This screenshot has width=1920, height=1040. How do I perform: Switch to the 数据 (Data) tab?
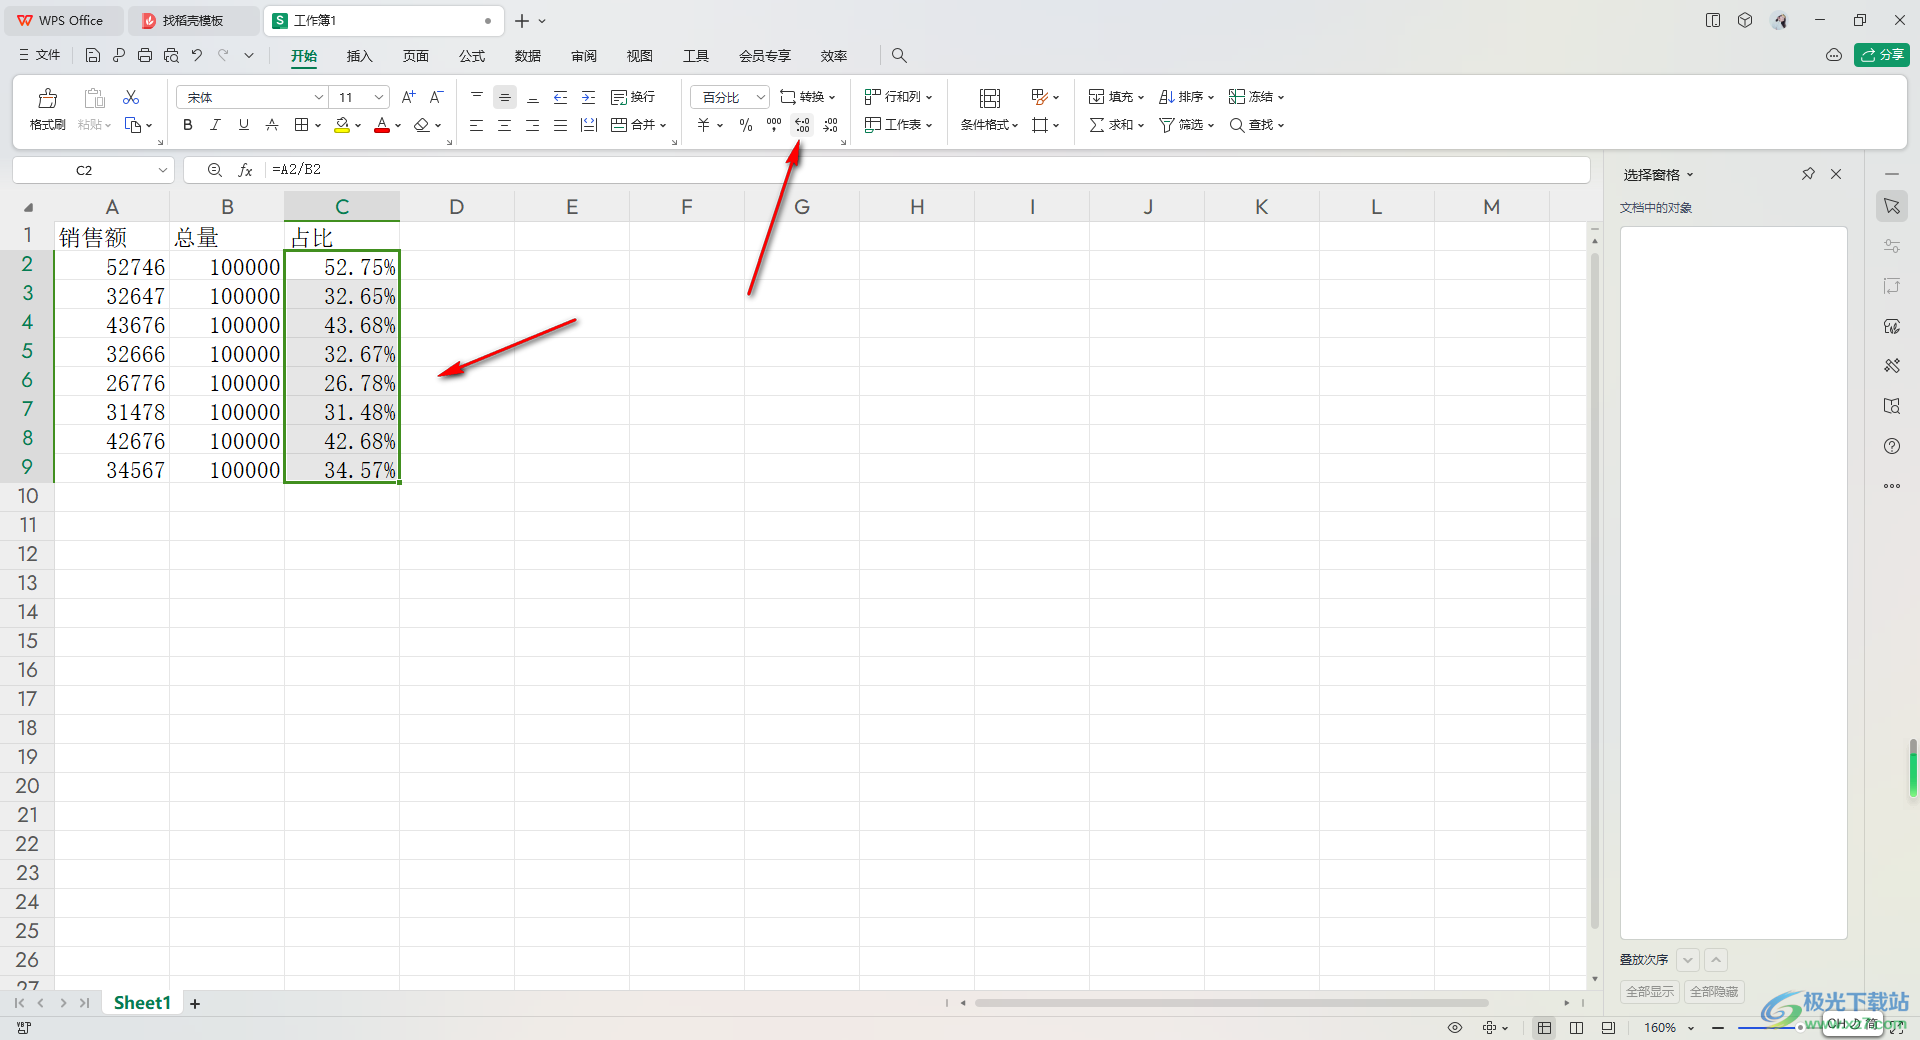pos(528,56)
